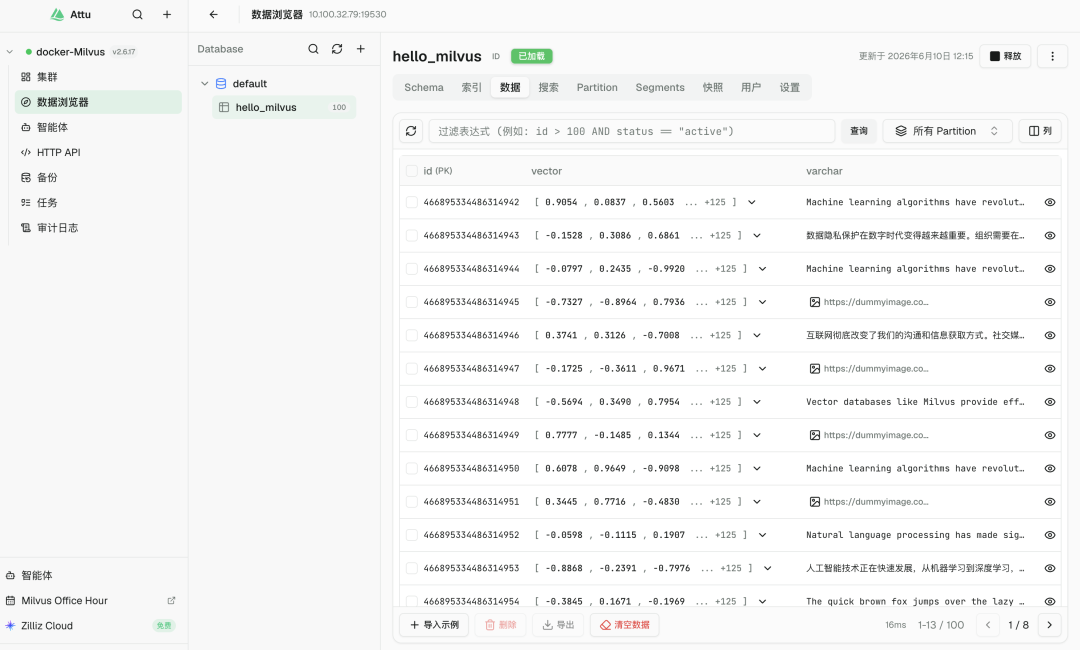This screenshot has height=650, width=1080.
Task: Switch to Partition tab
Action: 597,87
